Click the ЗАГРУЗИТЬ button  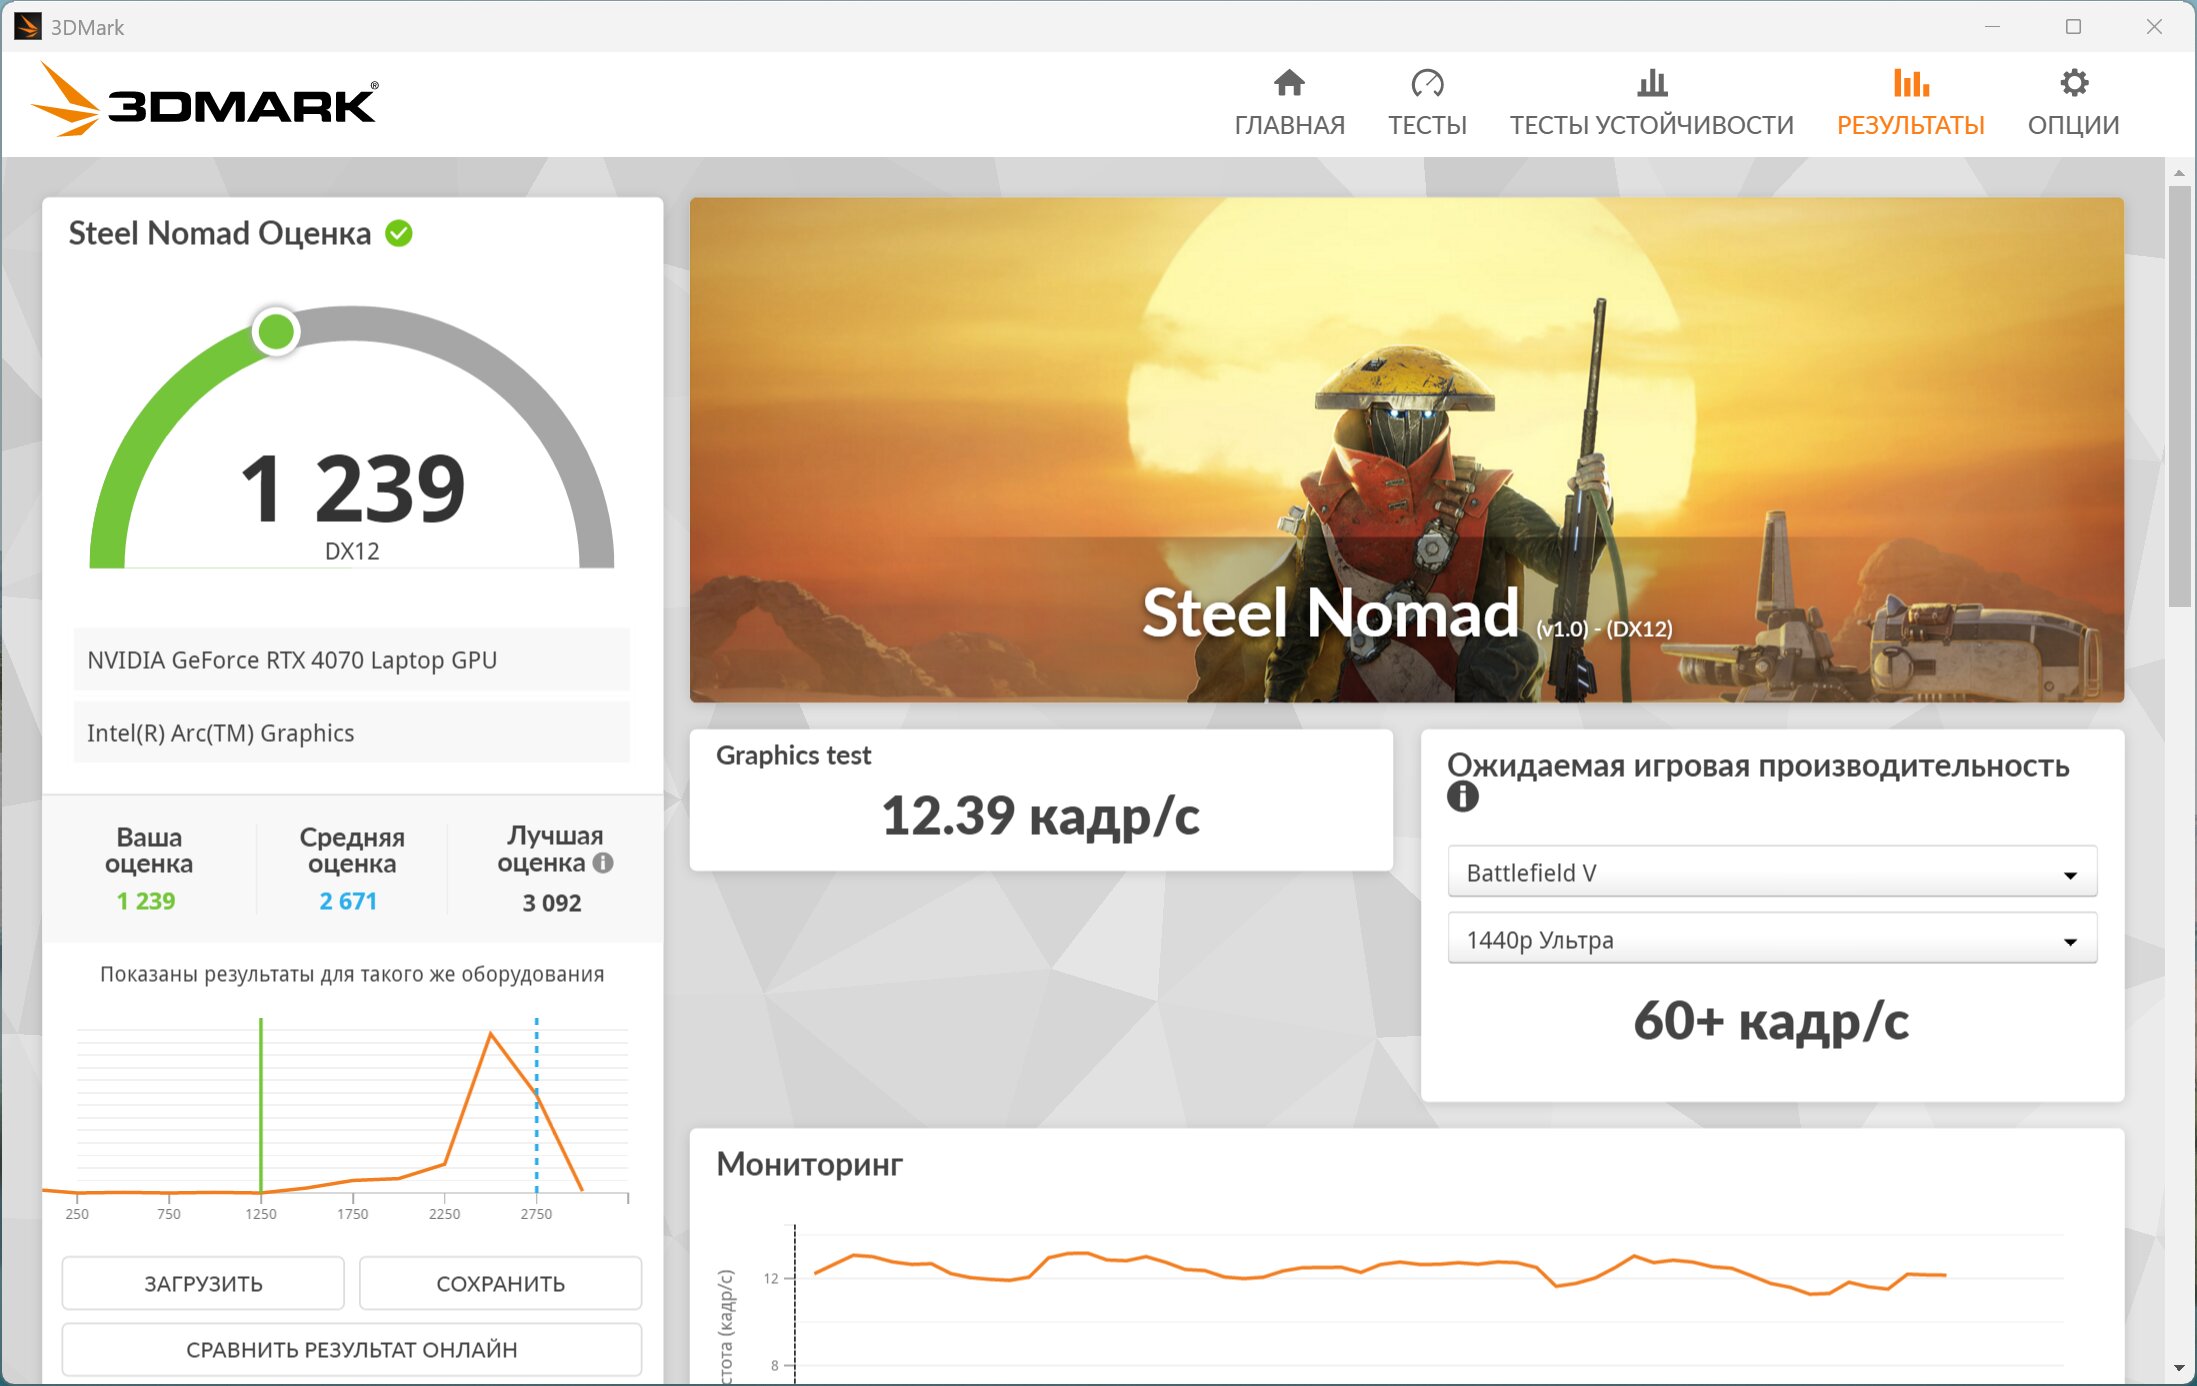click(203, 1283)
